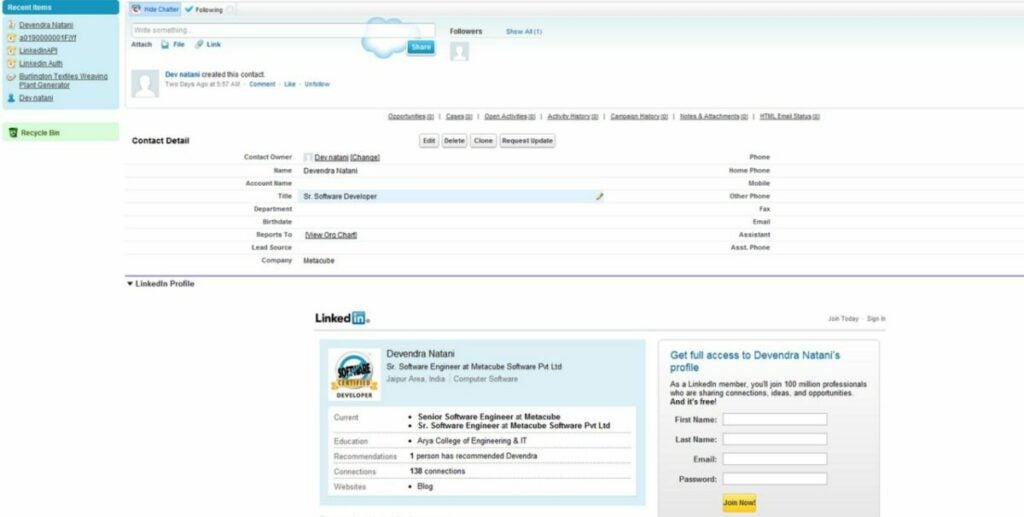Click the Blog website link
This screenshot has width=1024, height=517.
[x=425, y=486]
